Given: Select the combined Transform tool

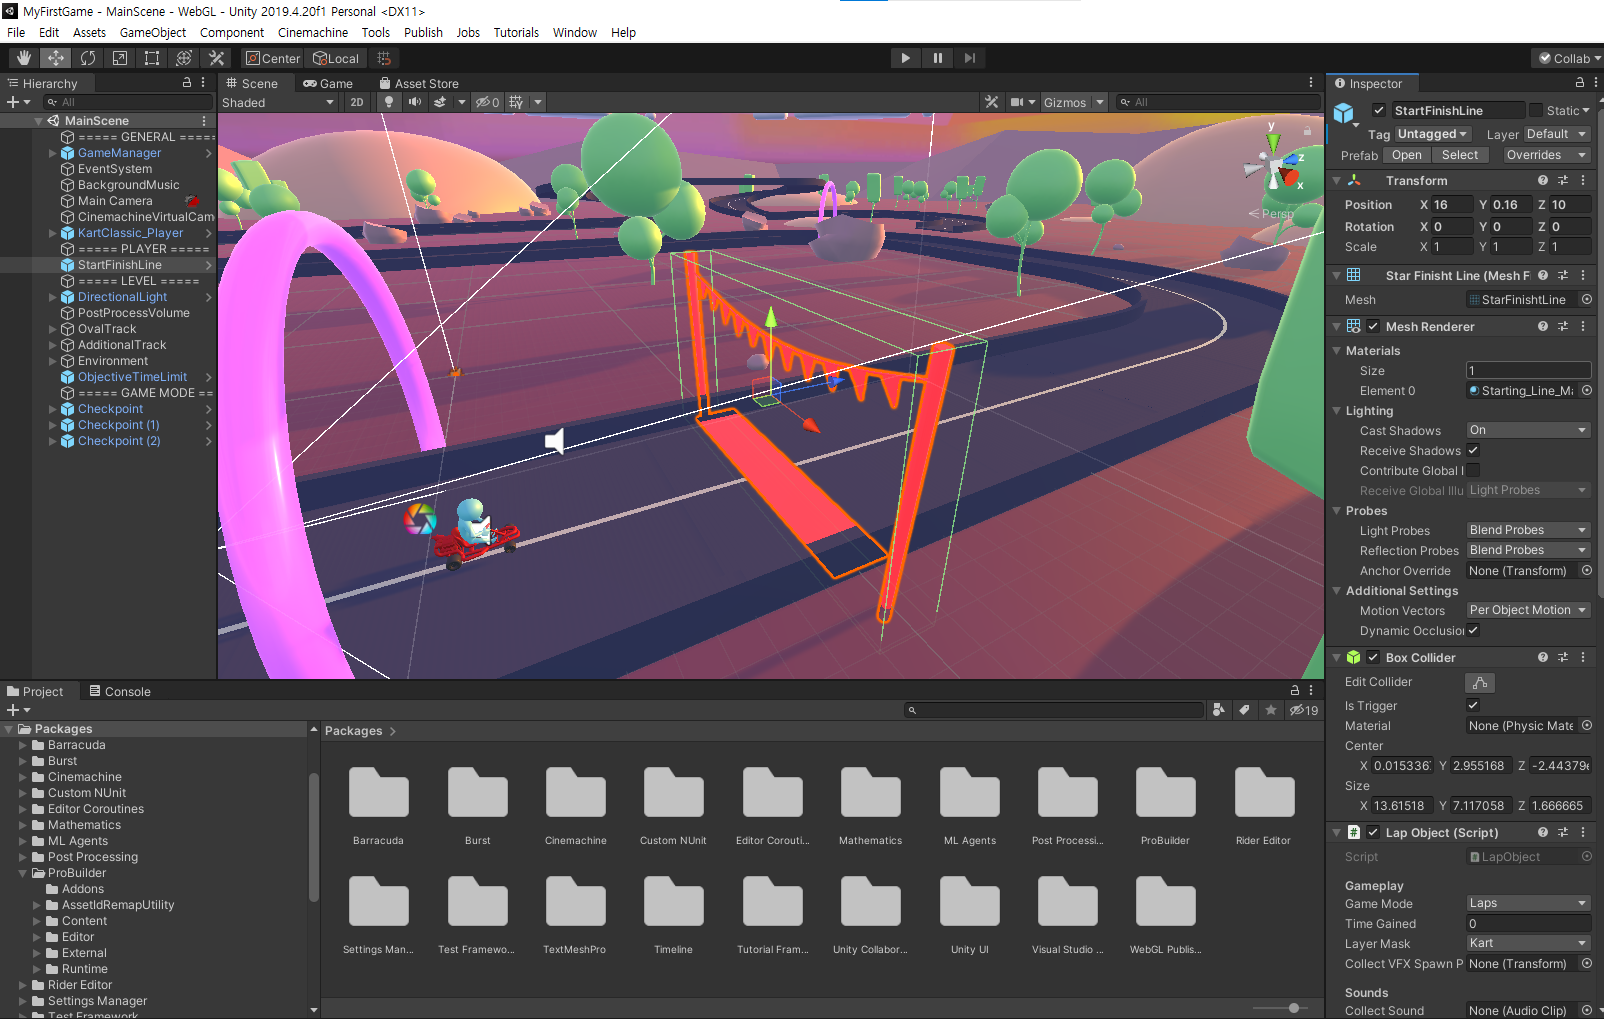Looking at the screenshot, I should click(x=184, y=58).
